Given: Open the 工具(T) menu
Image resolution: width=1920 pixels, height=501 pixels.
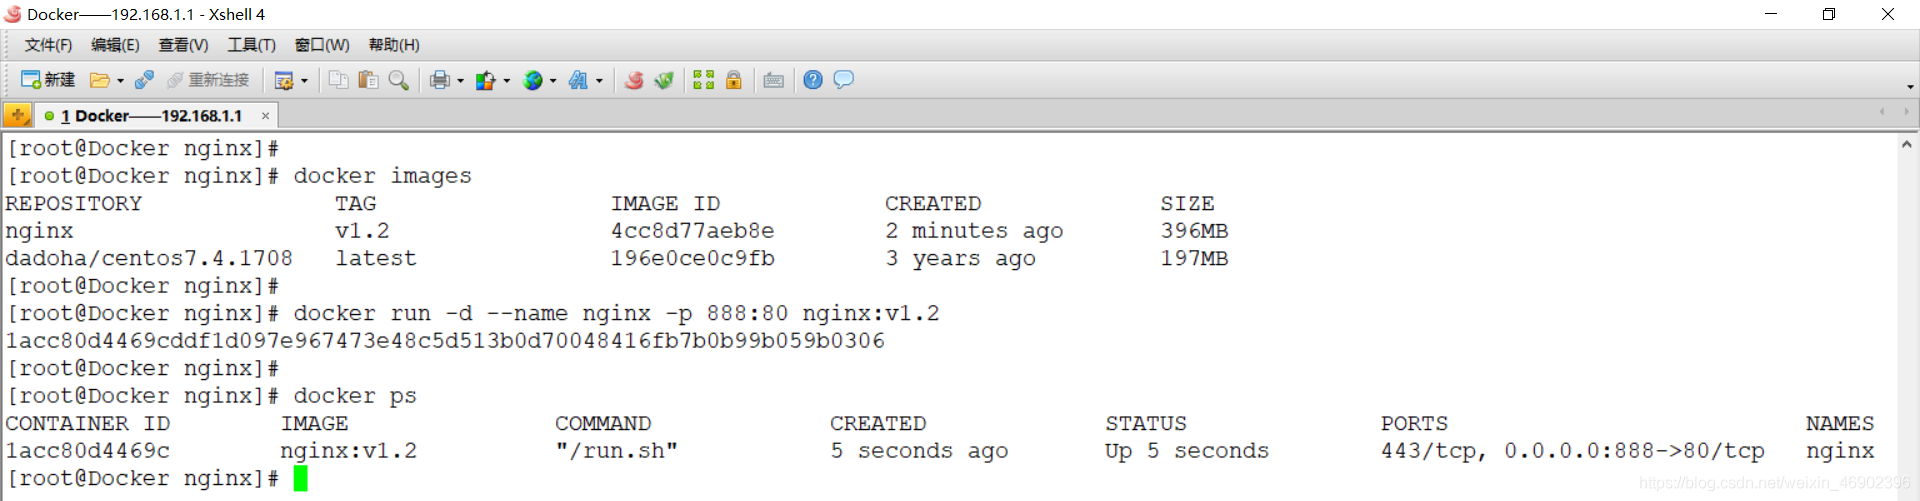Looking at the screenshot, I should (251, 45).
